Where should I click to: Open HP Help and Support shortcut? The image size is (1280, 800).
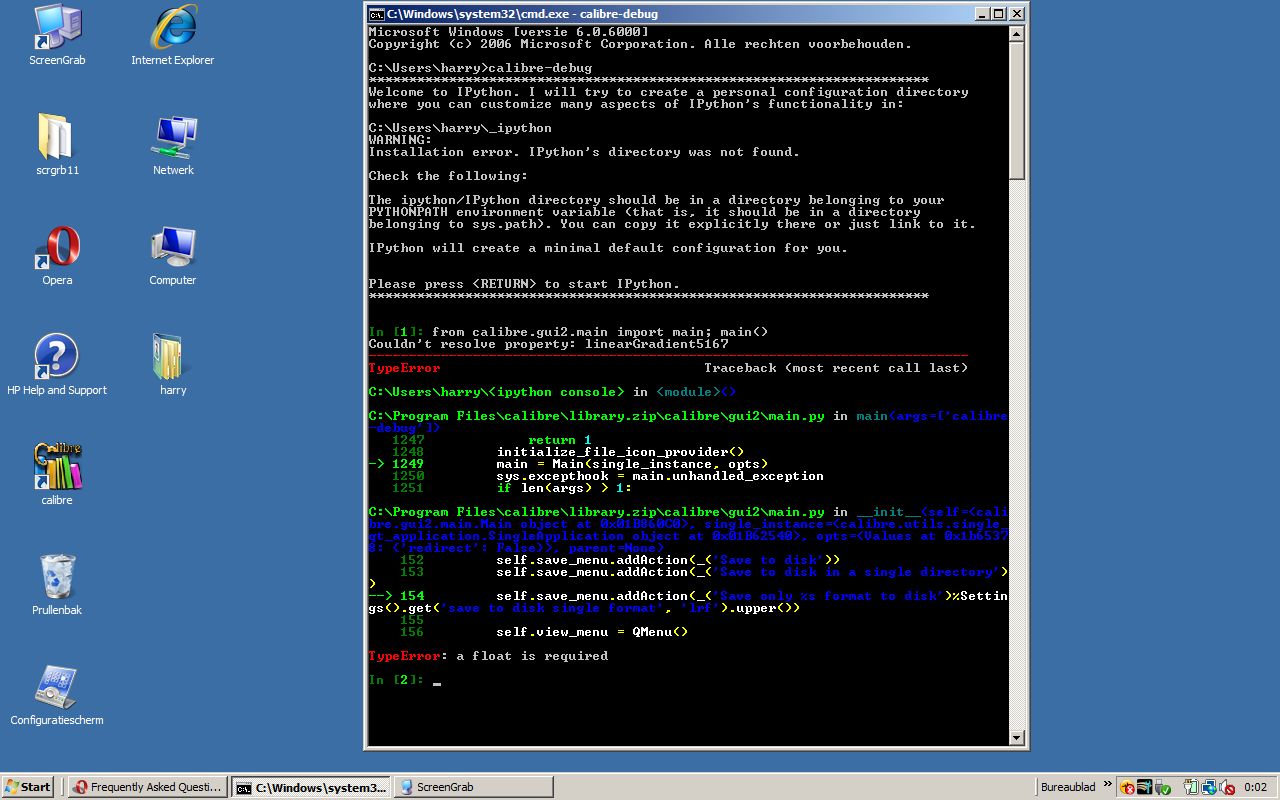57,366
